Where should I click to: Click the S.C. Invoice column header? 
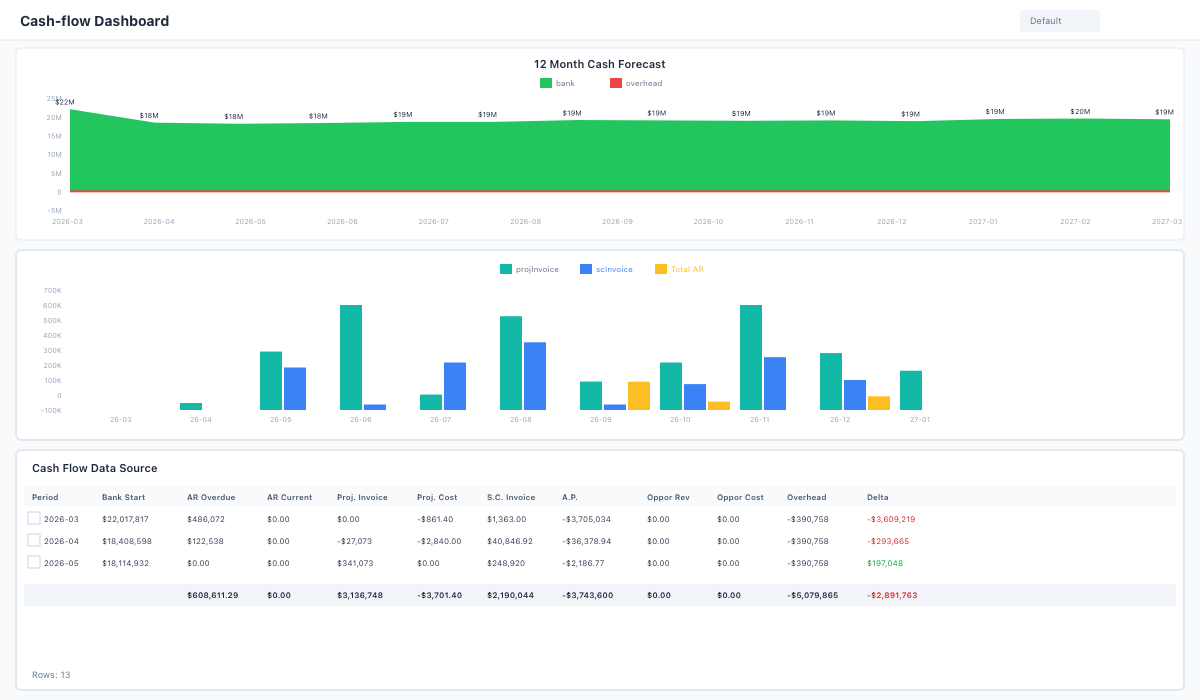click(511, 497)
